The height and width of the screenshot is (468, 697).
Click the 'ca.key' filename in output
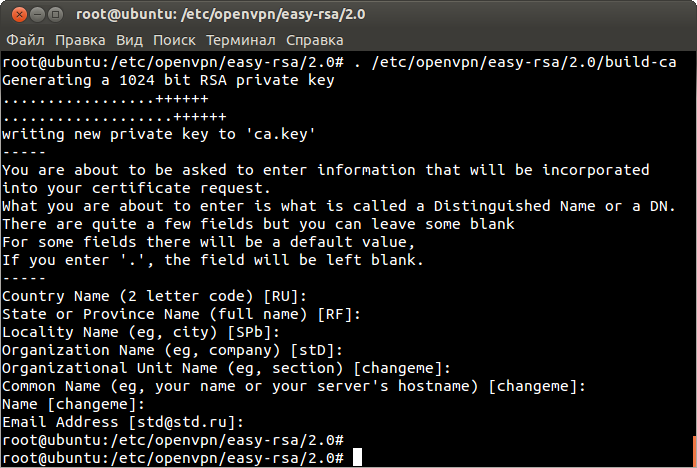(281, 134)
